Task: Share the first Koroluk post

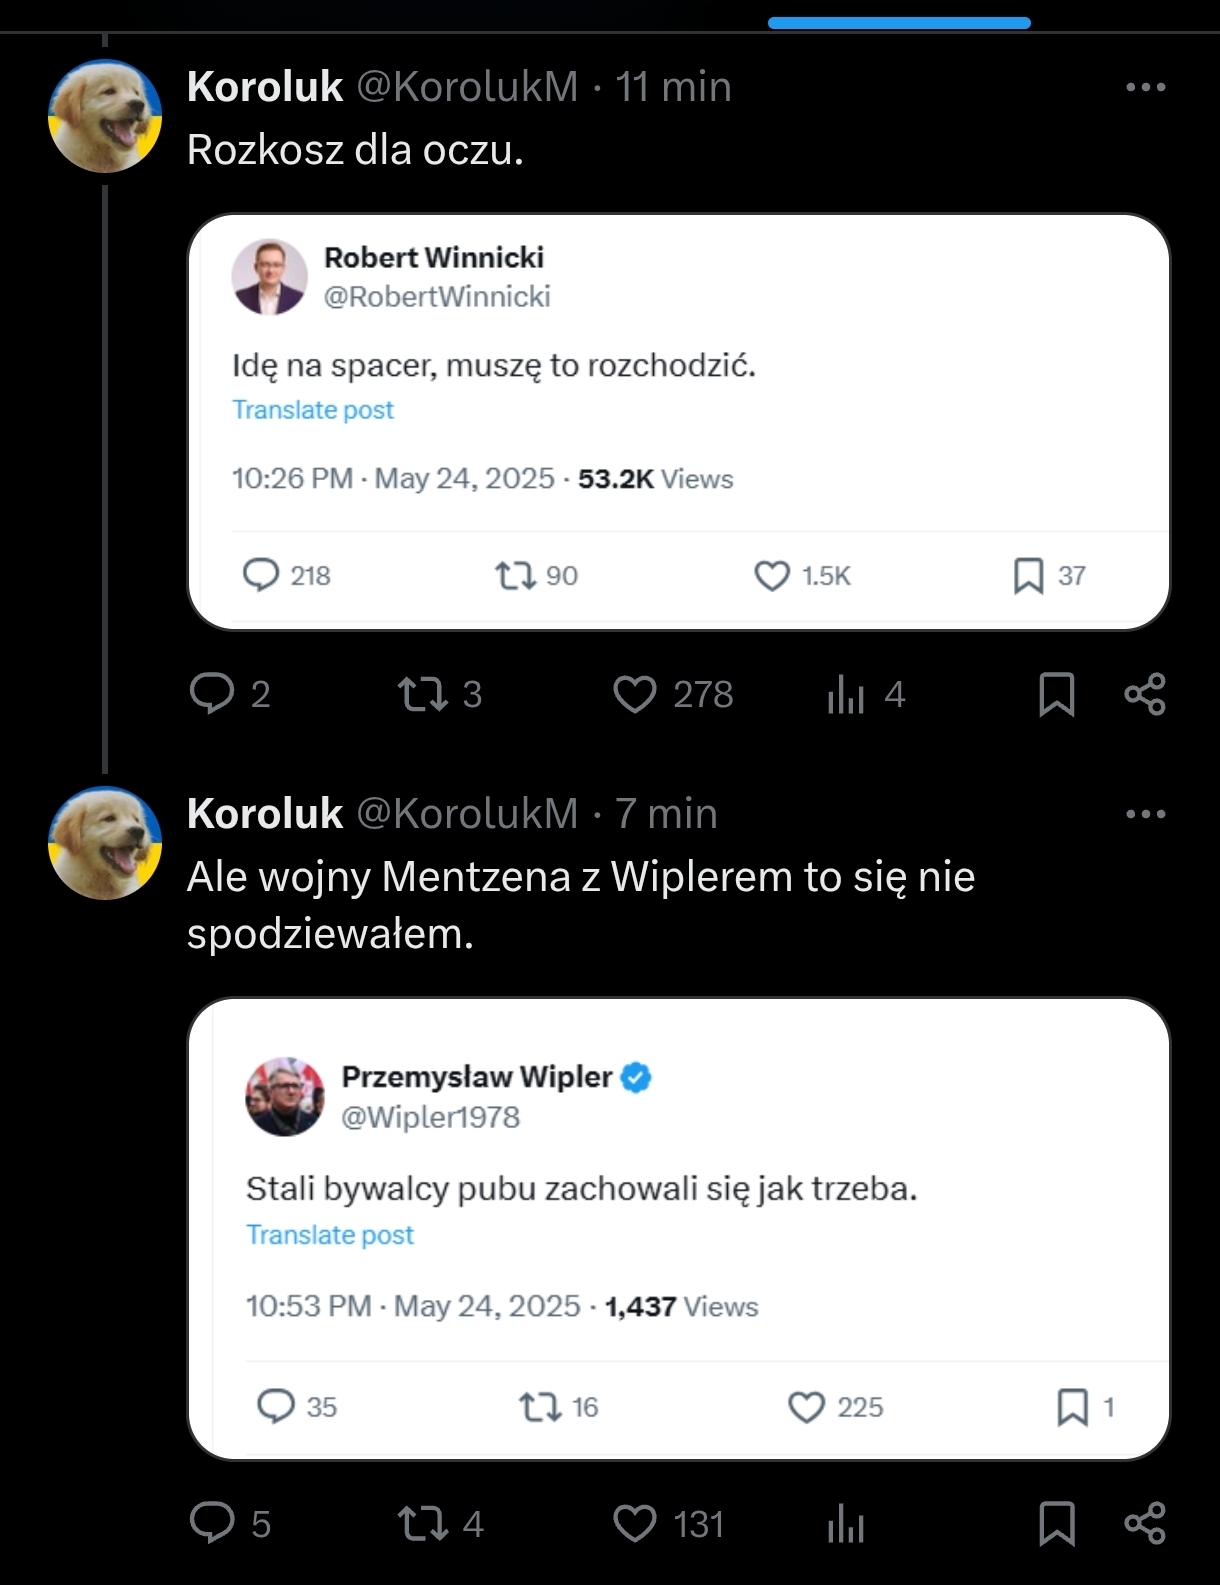Action: click(x=1145, y=694)
